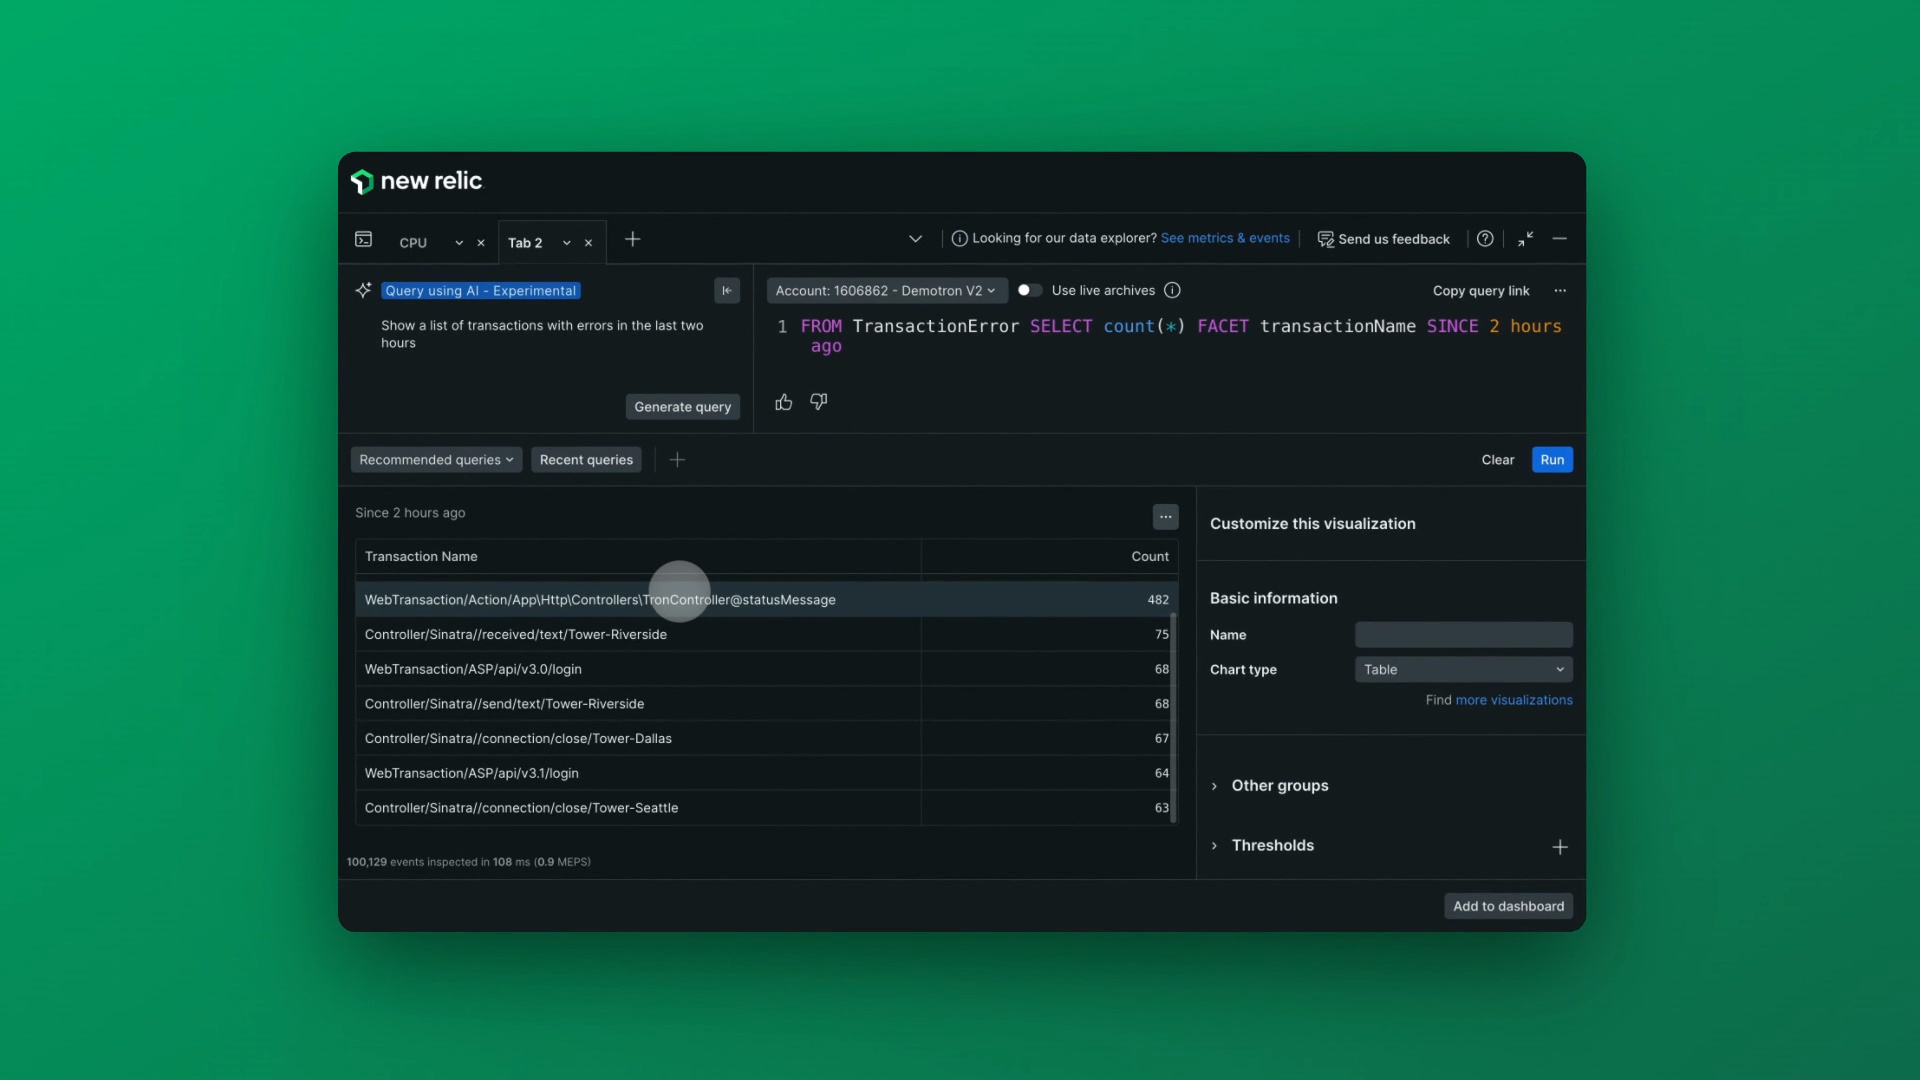Open the chart options ellipsis button
Viewport: 1920px width, 1080px height.
point(1166,517)
